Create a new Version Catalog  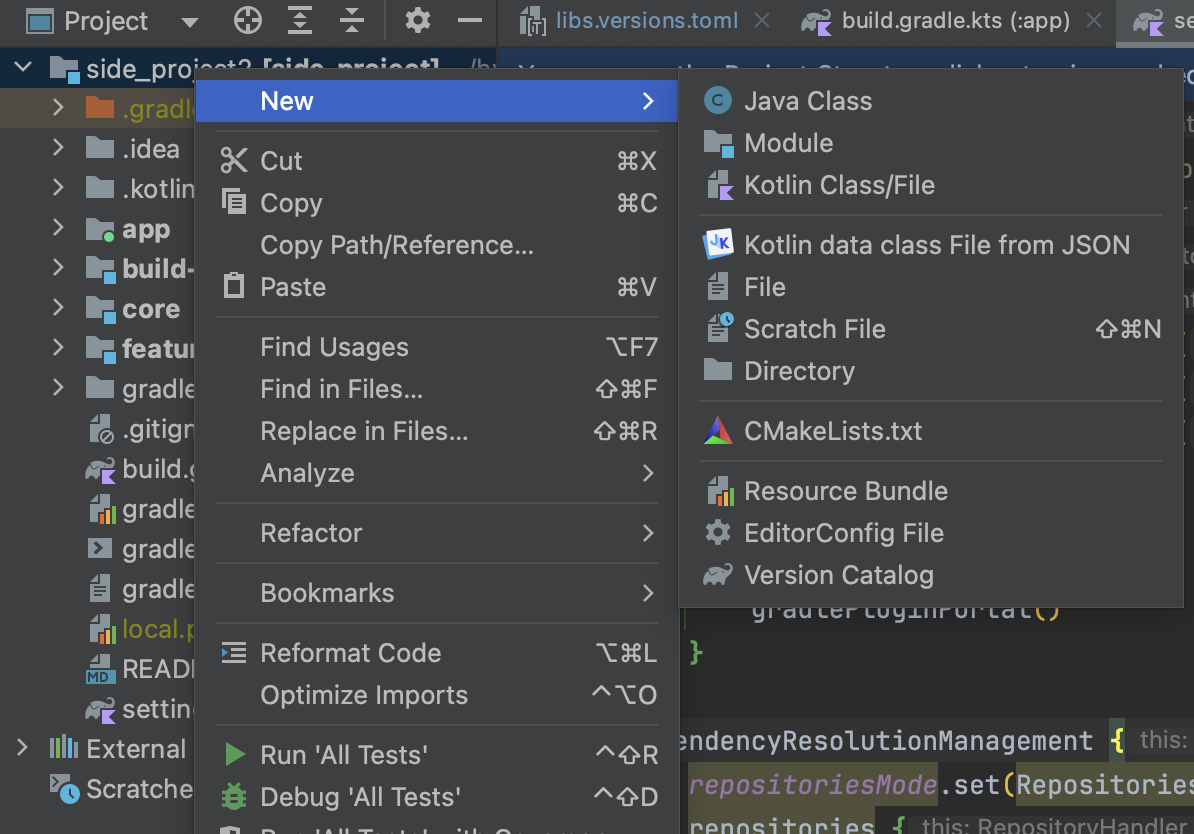click(x=838, y=575)
